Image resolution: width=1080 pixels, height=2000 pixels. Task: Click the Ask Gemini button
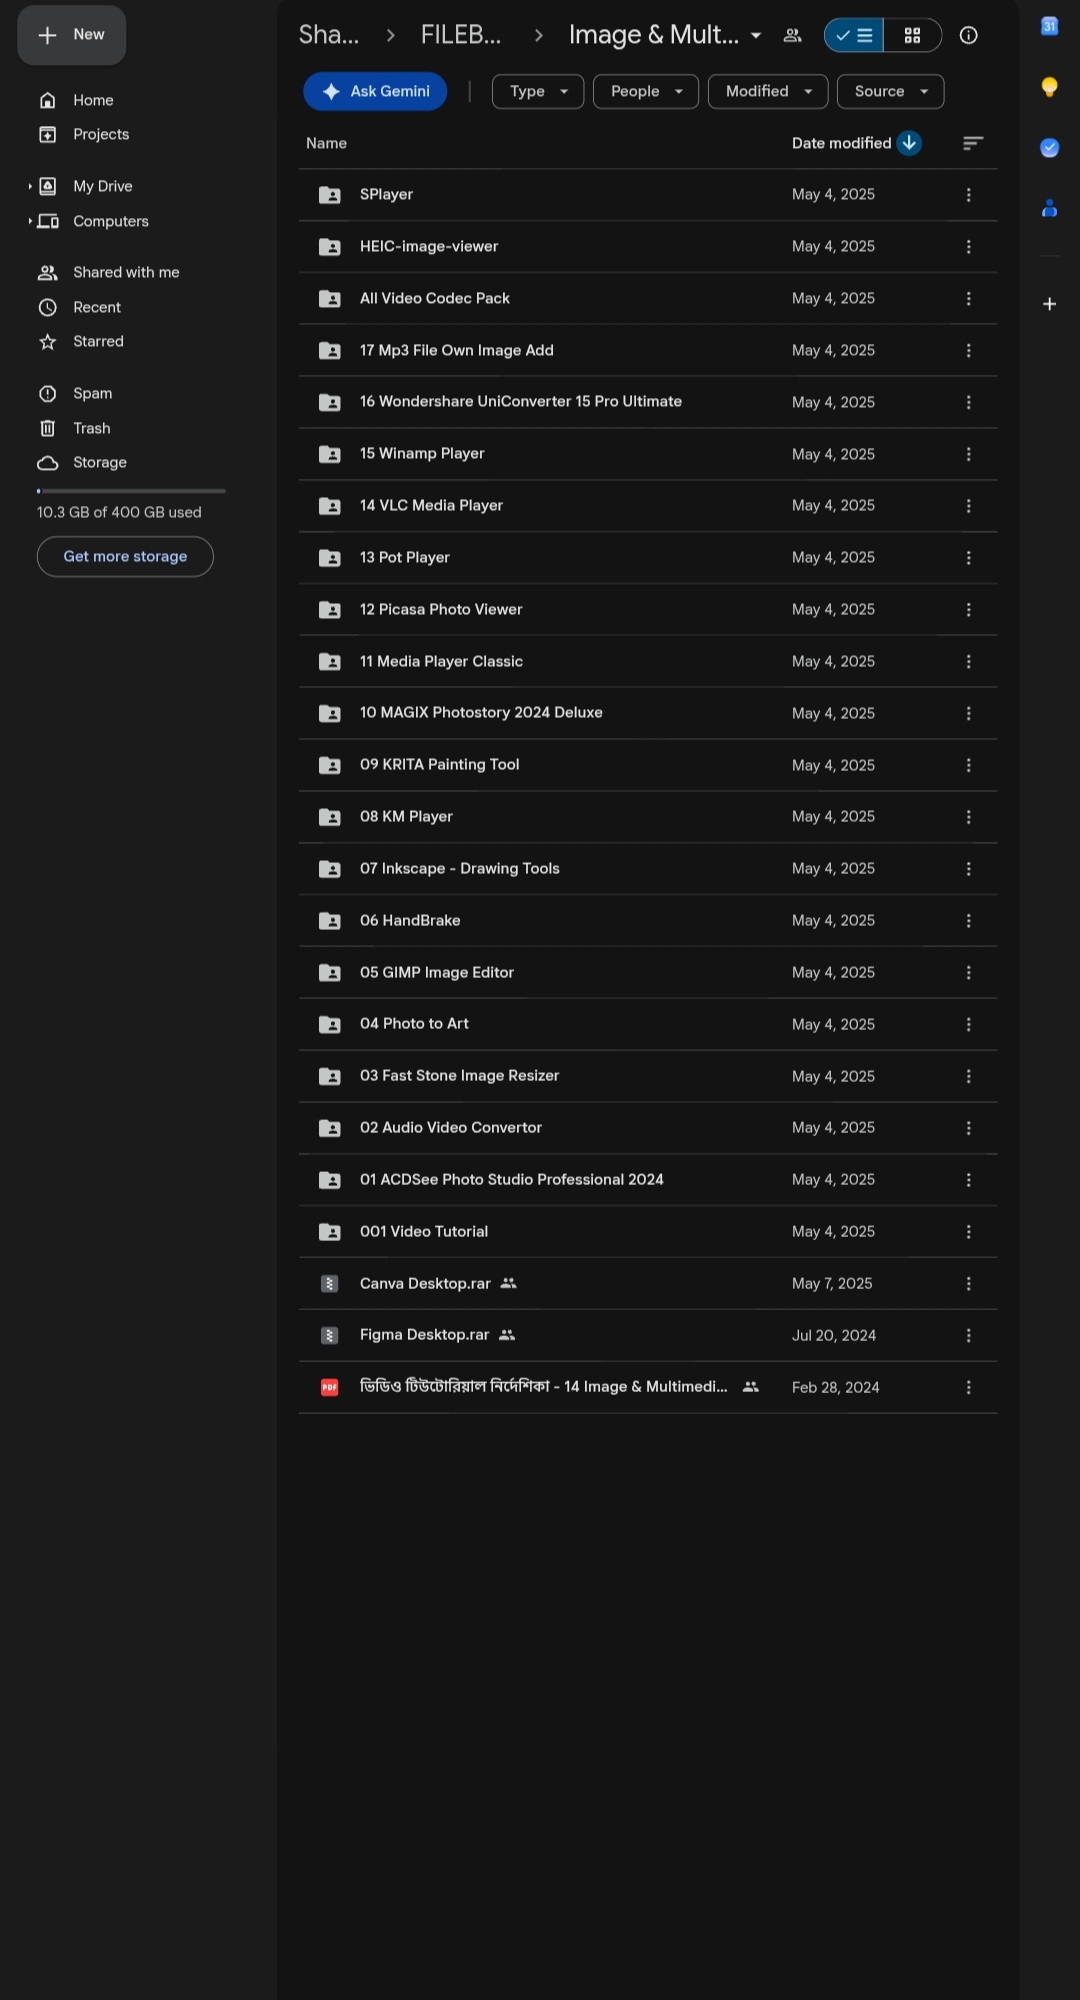375,91
